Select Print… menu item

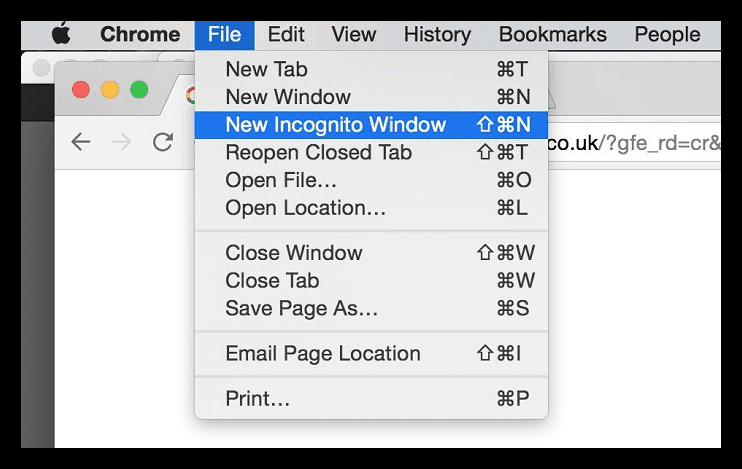coord(371,398)
